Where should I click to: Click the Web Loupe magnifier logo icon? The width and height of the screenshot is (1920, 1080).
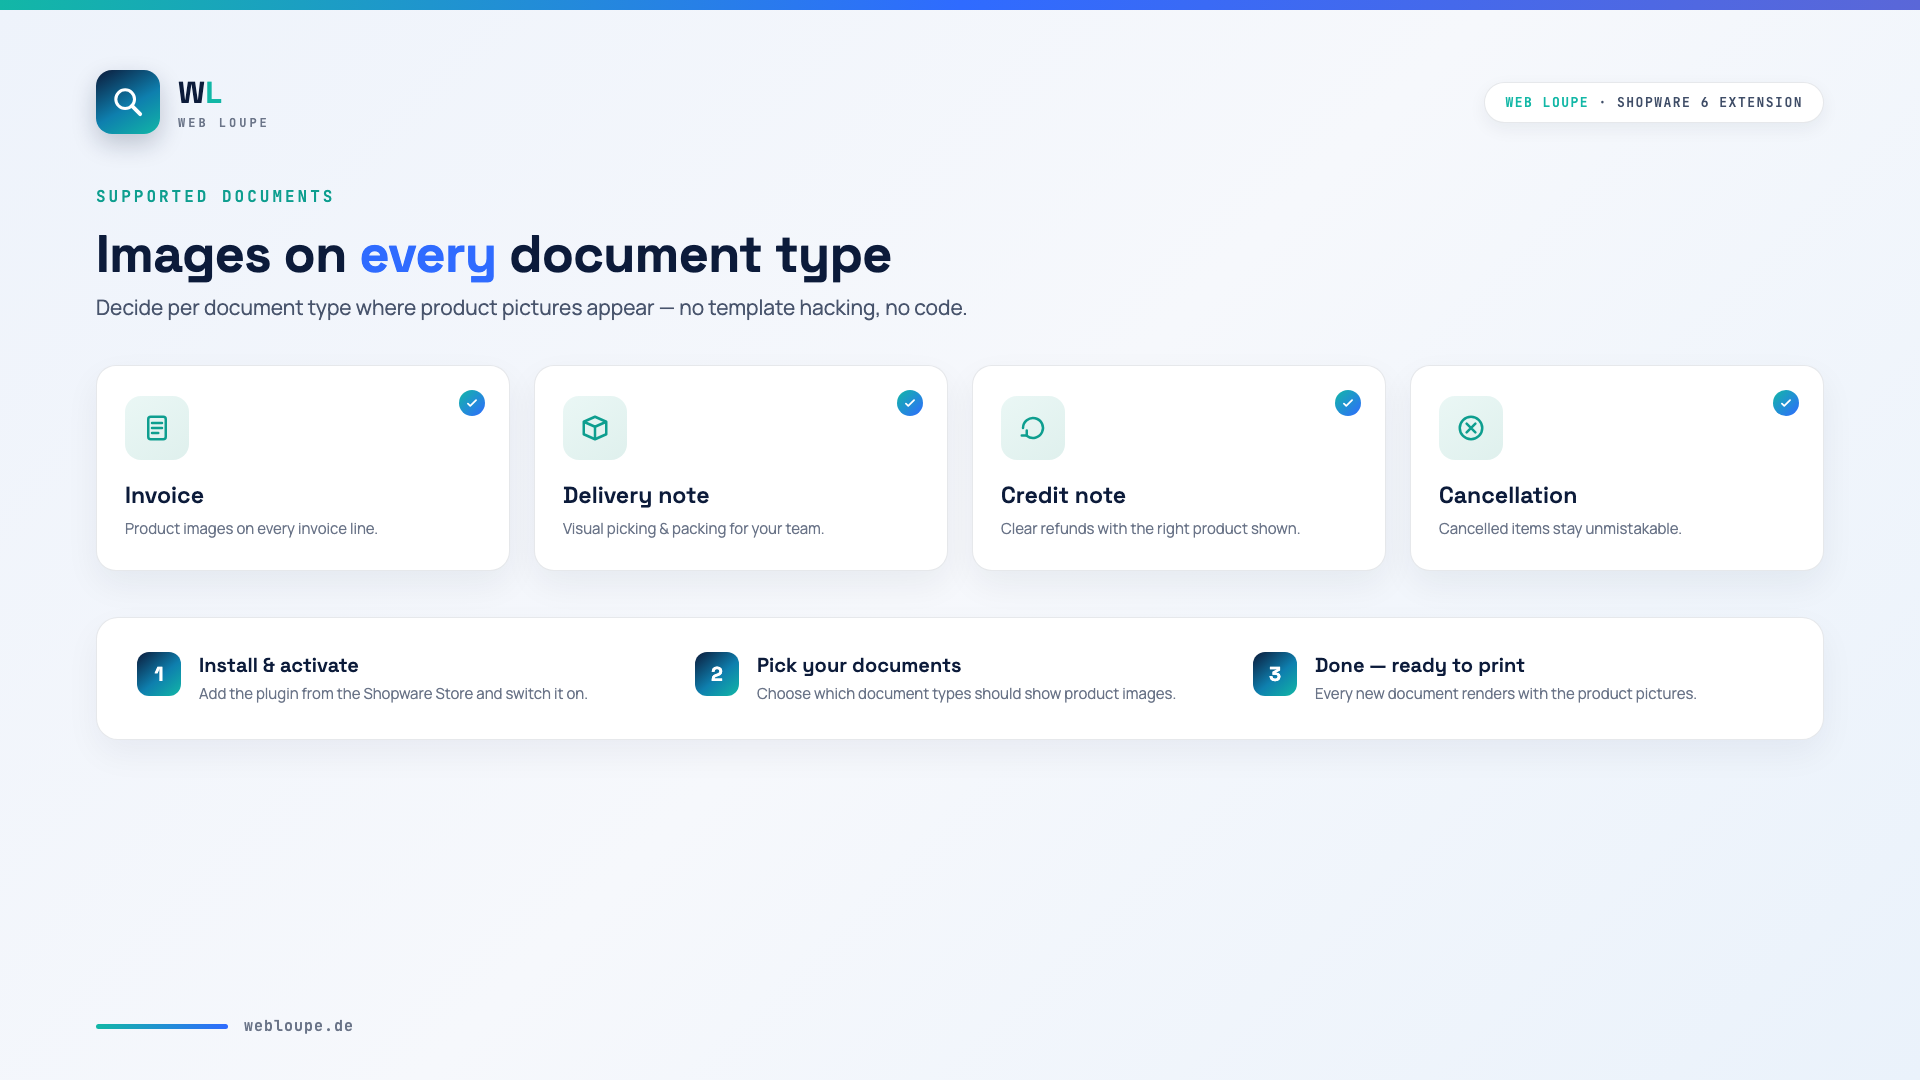(128, 102)
